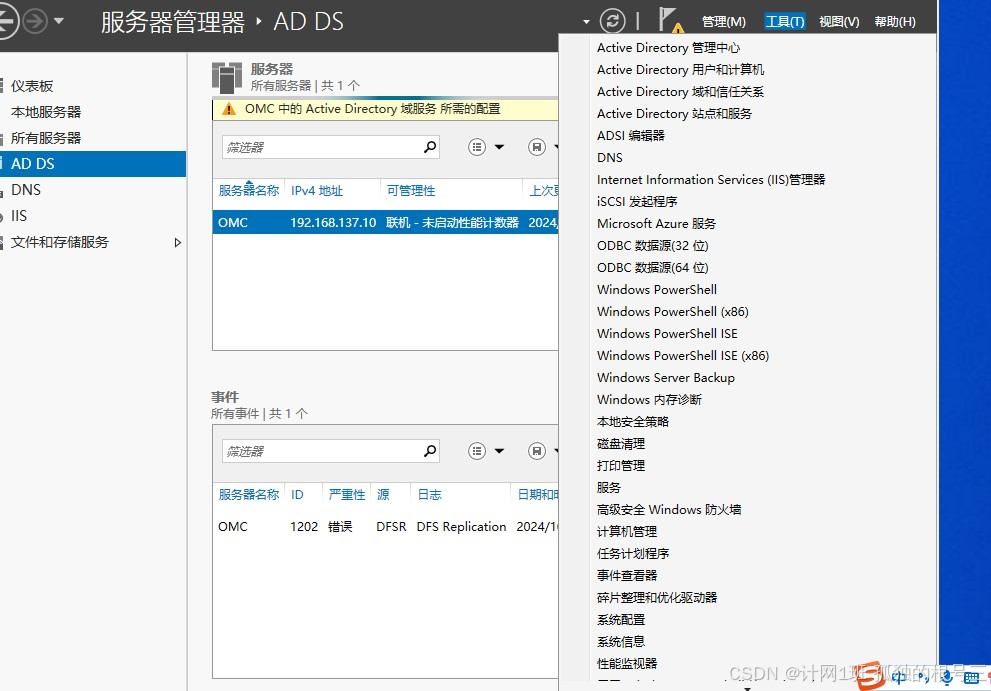Click the microphone icon in IME bar
This screenshot has width=991, height=691.
pos(946,677)
